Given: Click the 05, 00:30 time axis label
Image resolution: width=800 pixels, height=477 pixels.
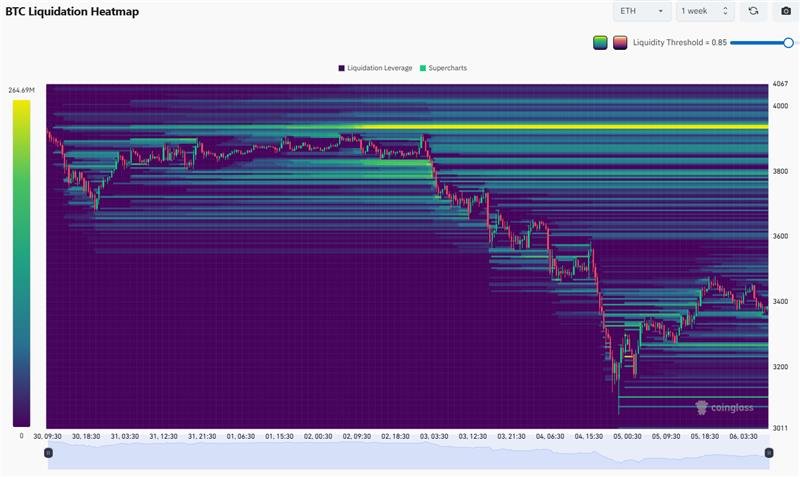Looking at the screenshot, I should (628, 437).
